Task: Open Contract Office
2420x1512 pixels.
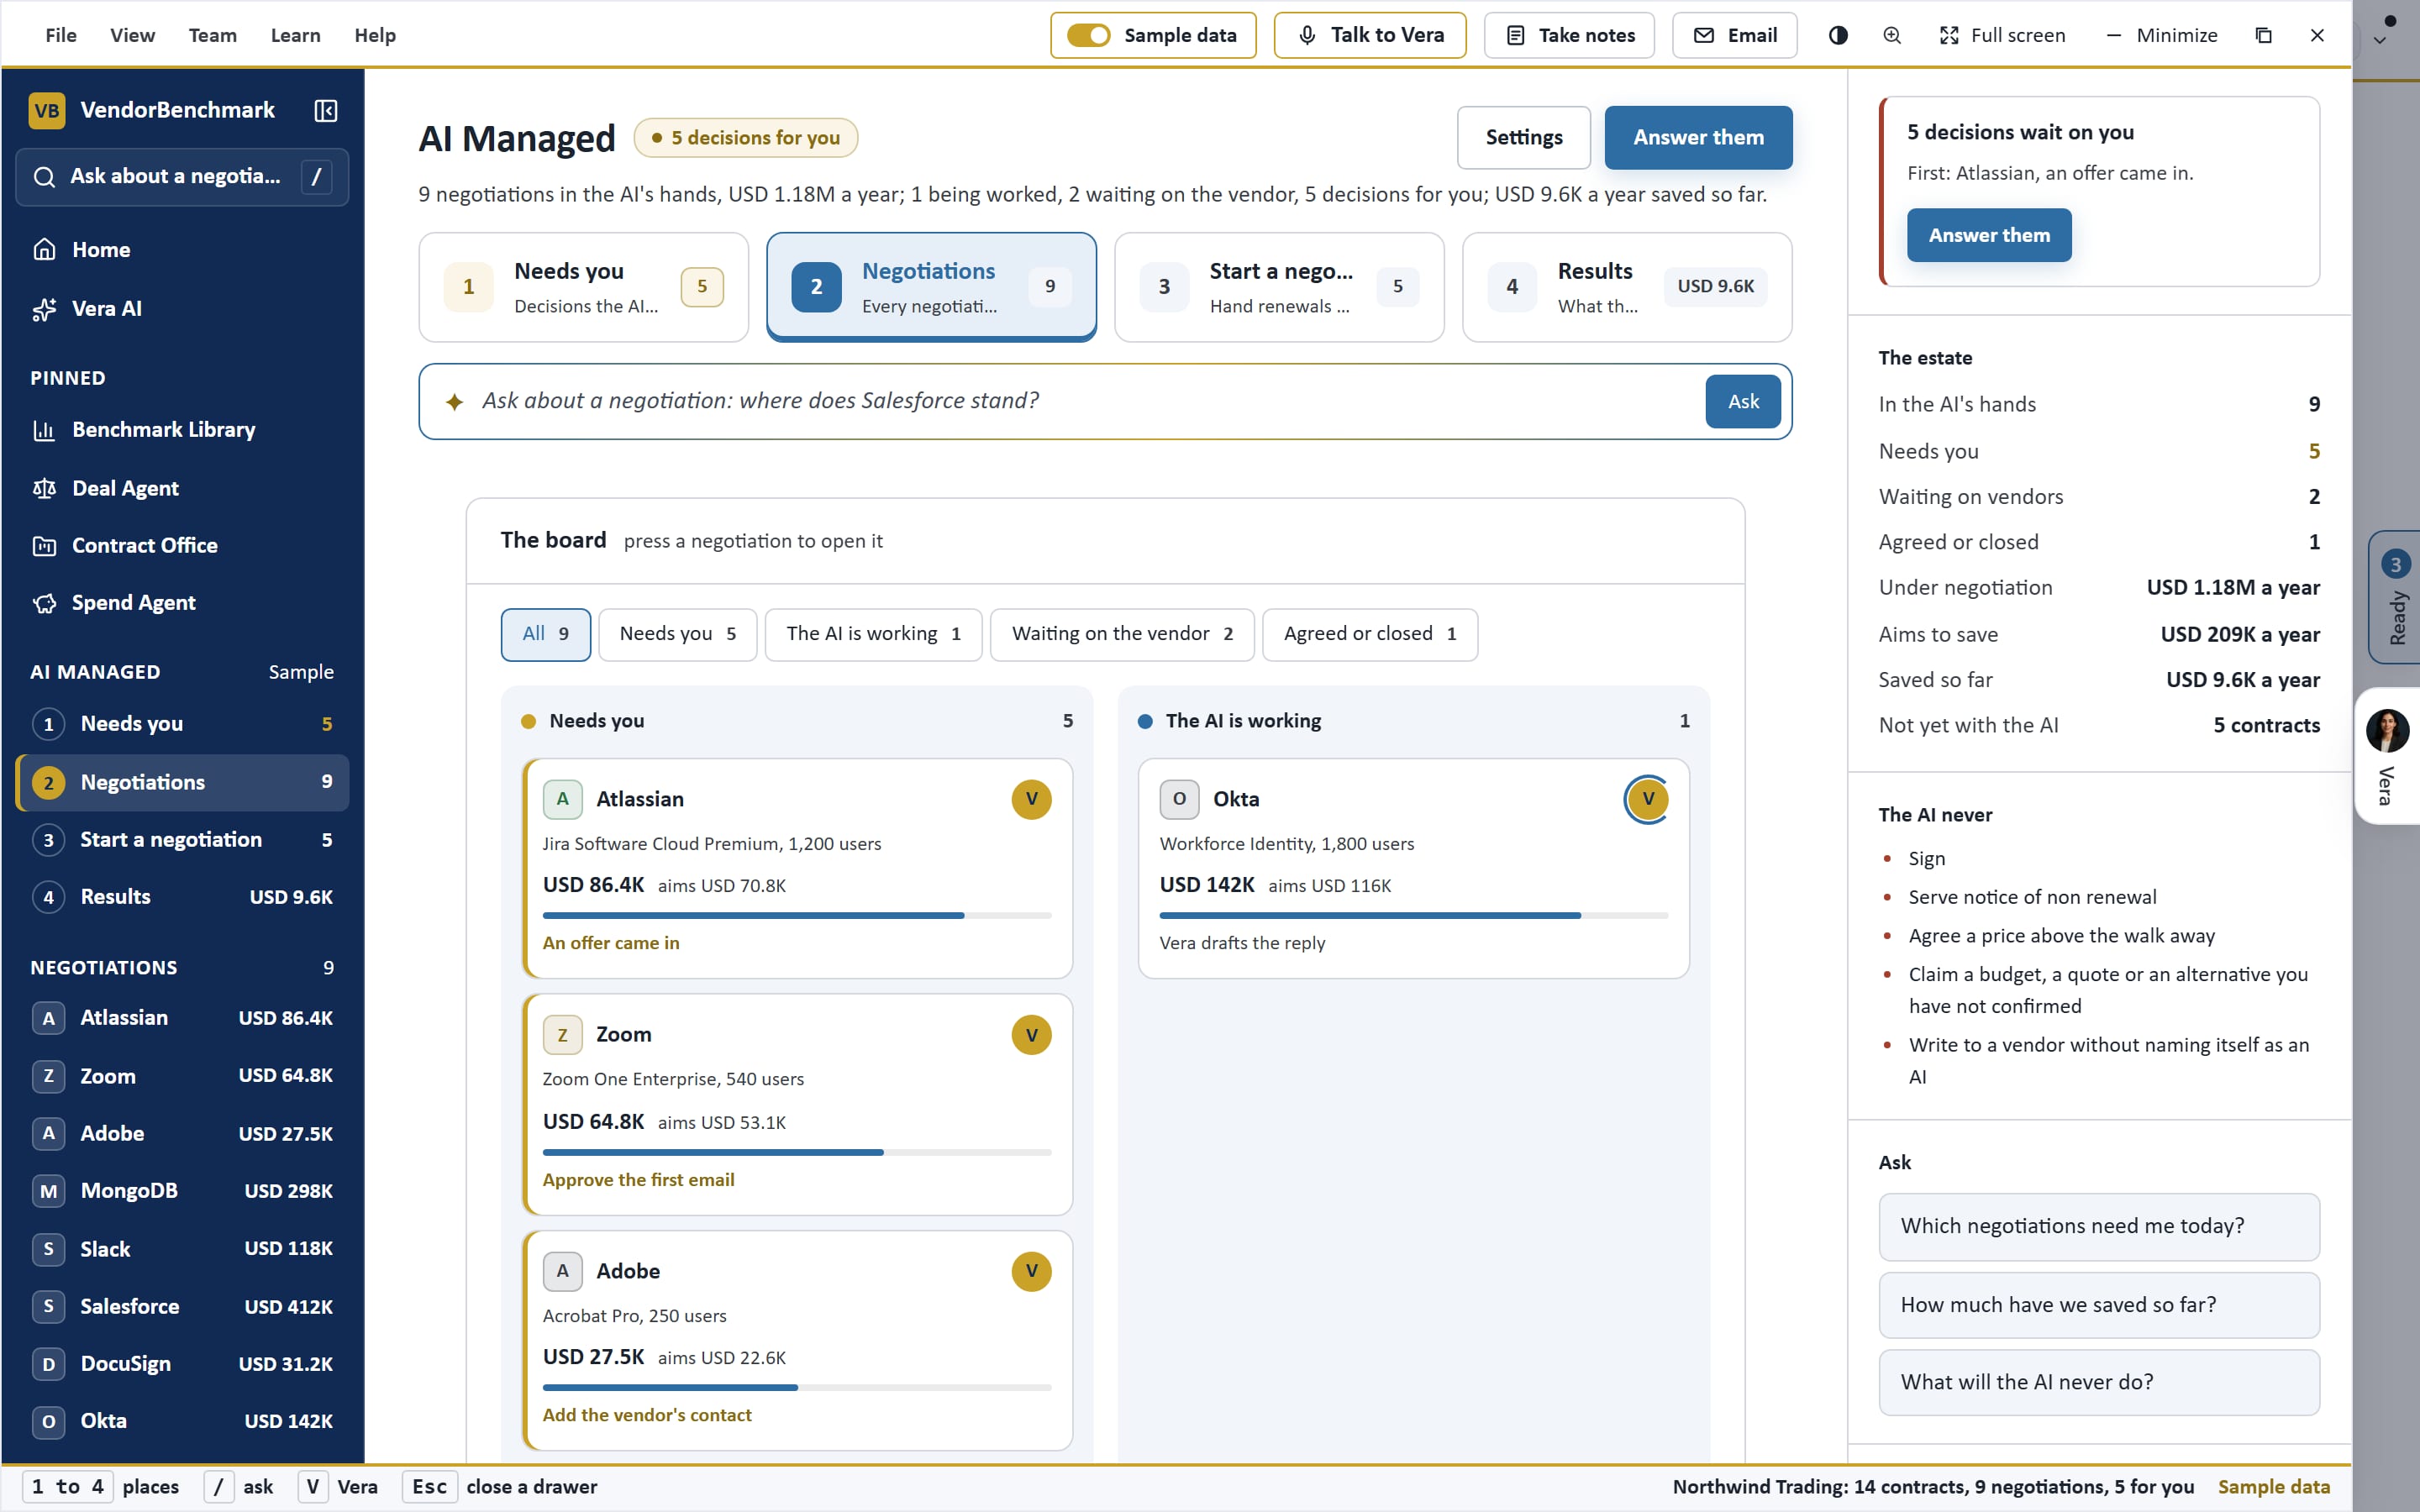Action: click(x=182, y=546)
